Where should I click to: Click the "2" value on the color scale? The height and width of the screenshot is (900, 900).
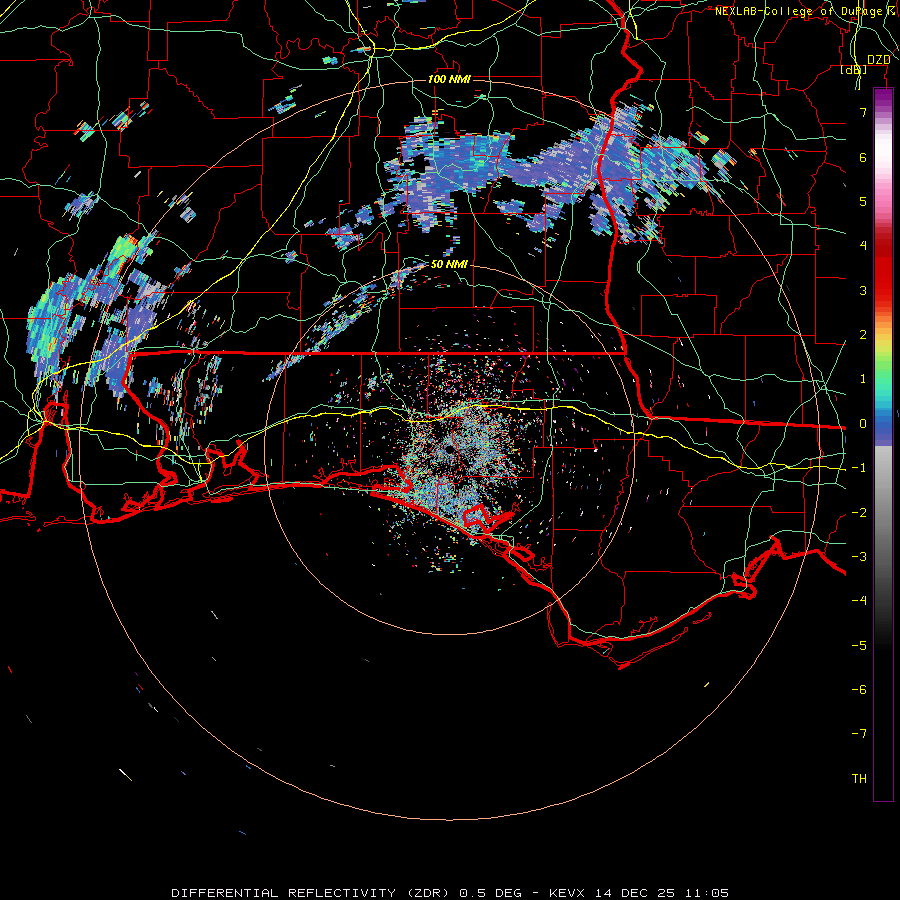[x=862, y=335]
